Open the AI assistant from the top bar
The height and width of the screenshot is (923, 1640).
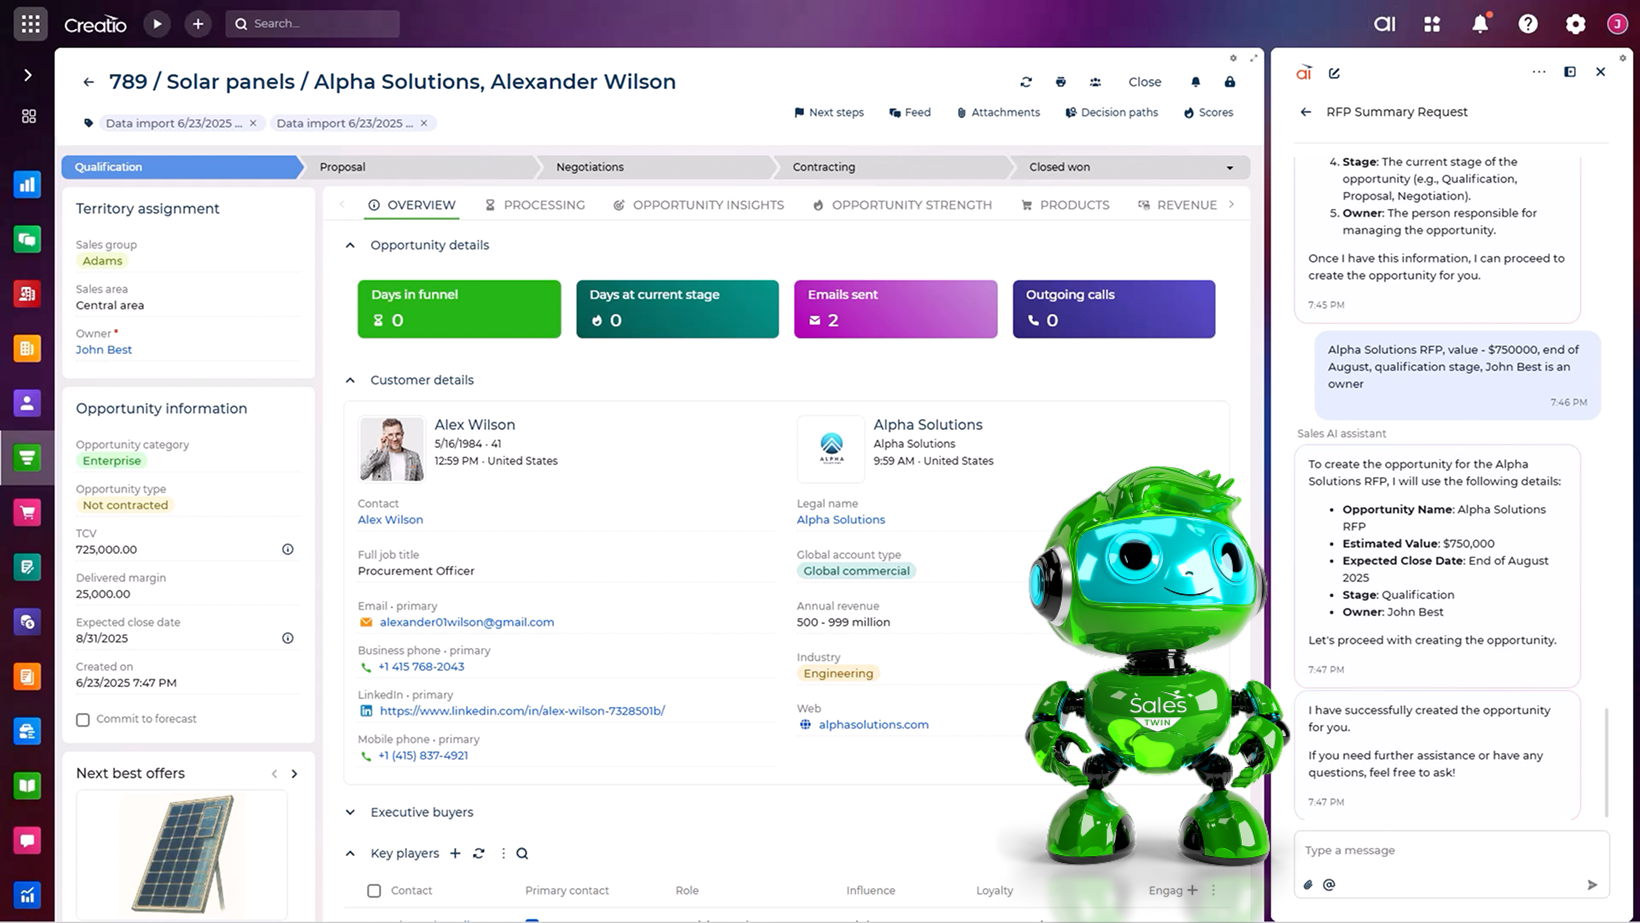[1385, 23]
